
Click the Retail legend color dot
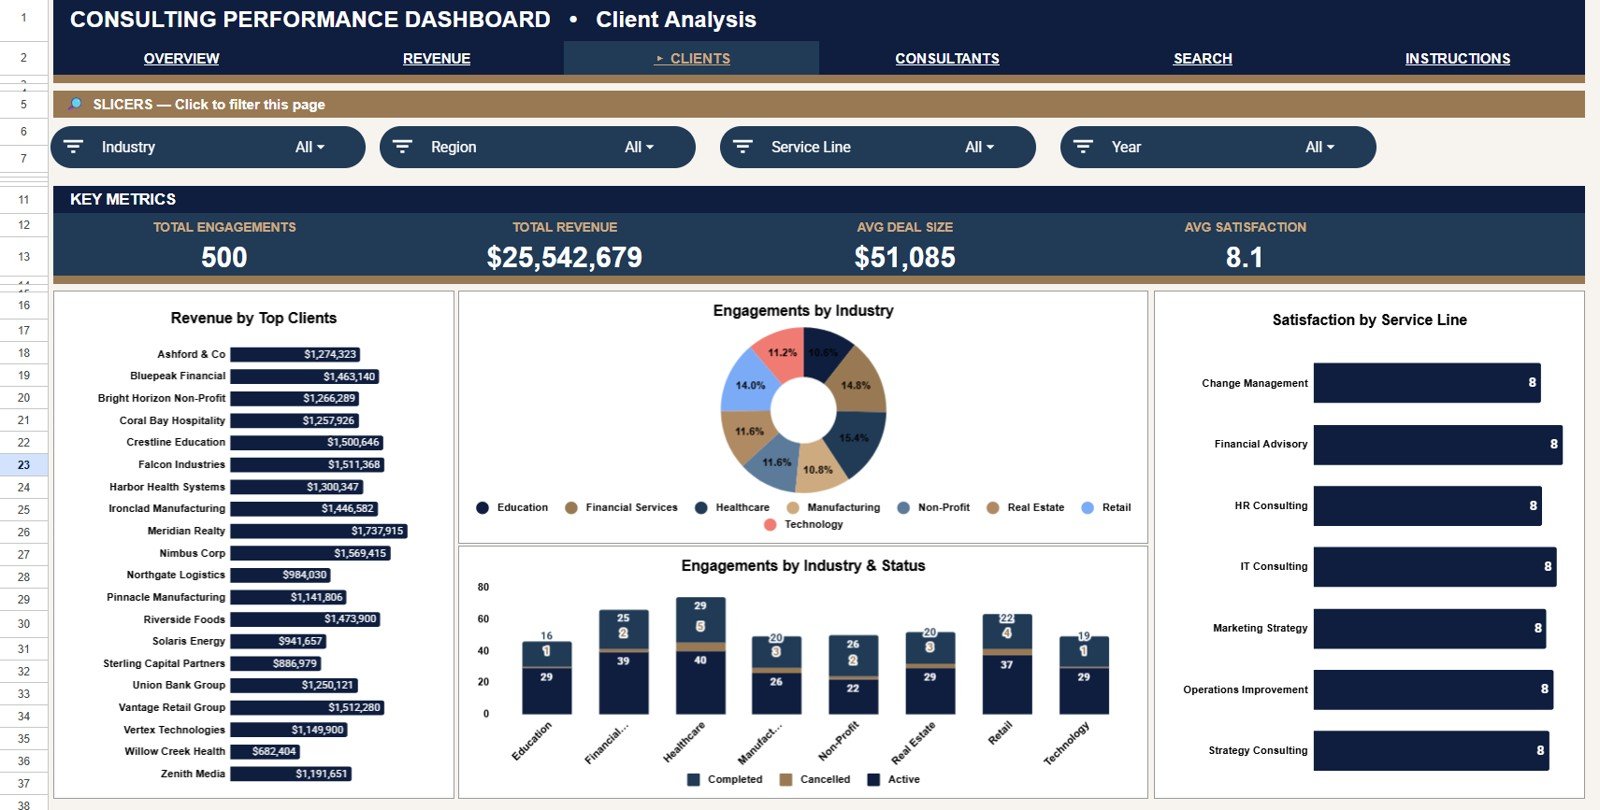pos(1088,508)
